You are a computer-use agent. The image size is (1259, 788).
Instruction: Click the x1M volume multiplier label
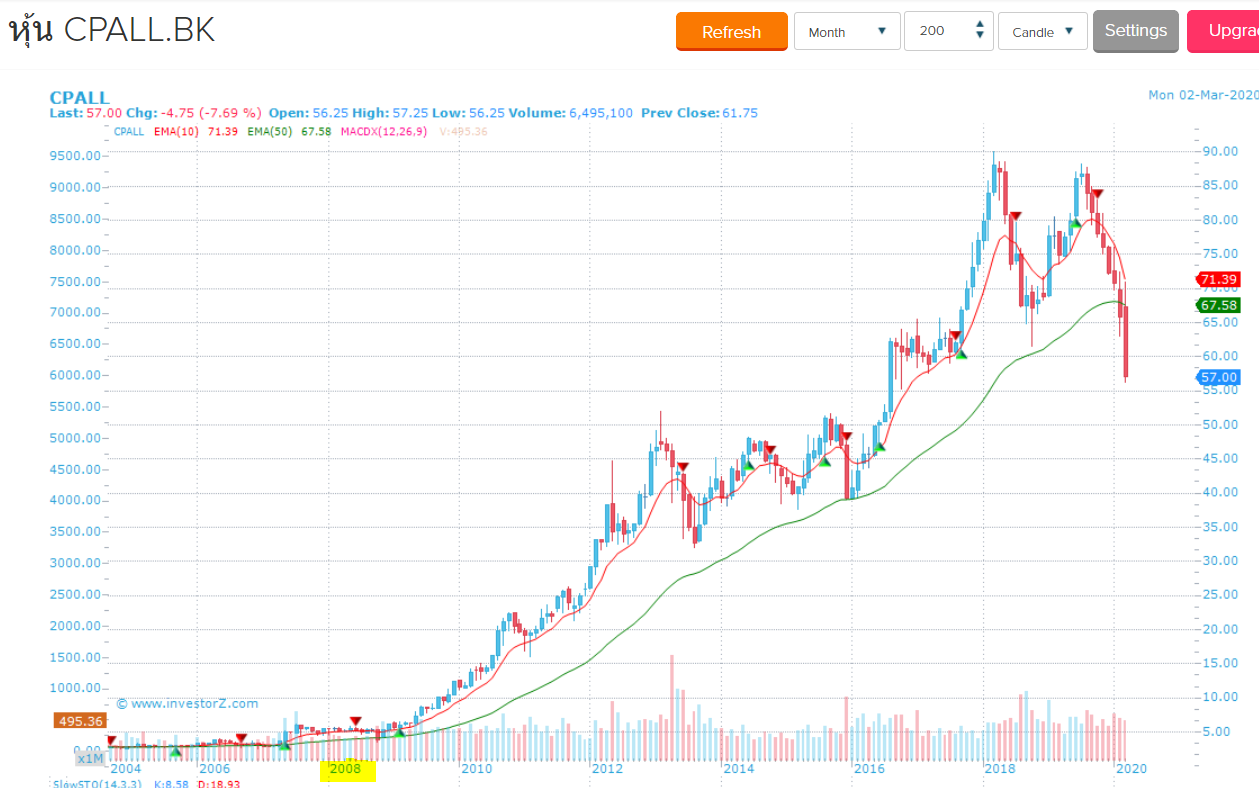pyautogui.click(x=93, y=759)
